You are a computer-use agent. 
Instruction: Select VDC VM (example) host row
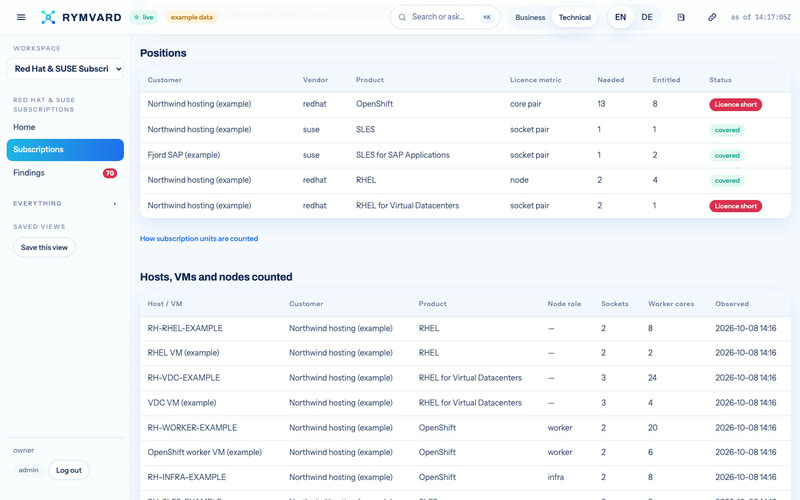[465, 403]
